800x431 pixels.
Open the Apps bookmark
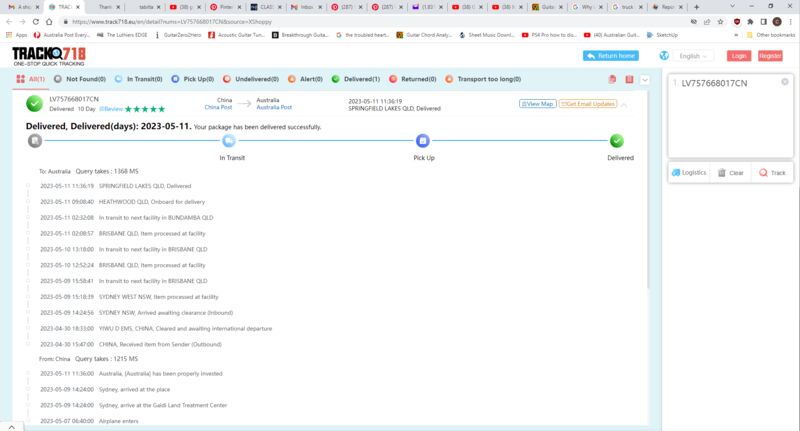16,35
